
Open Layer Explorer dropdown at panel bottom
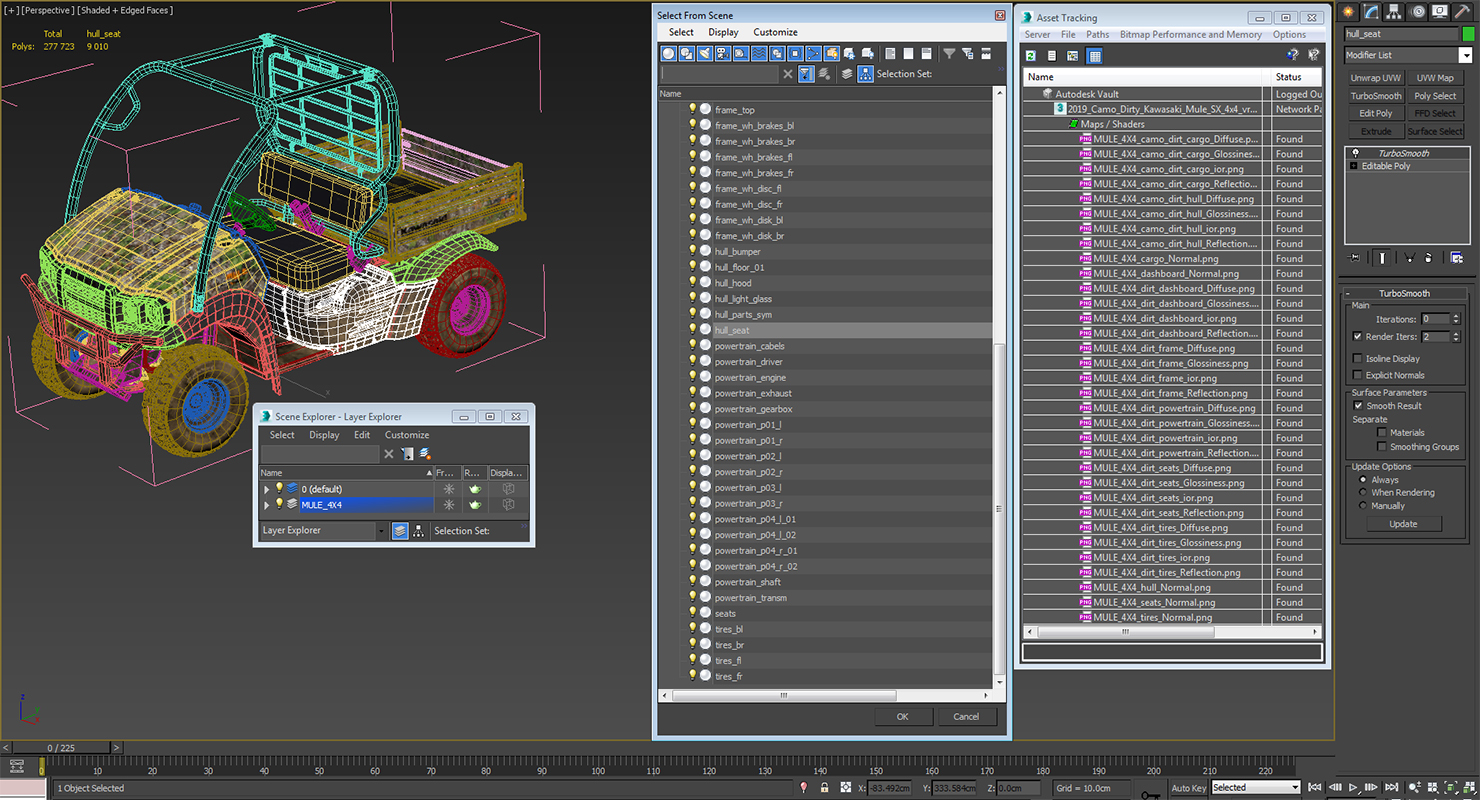381,531
